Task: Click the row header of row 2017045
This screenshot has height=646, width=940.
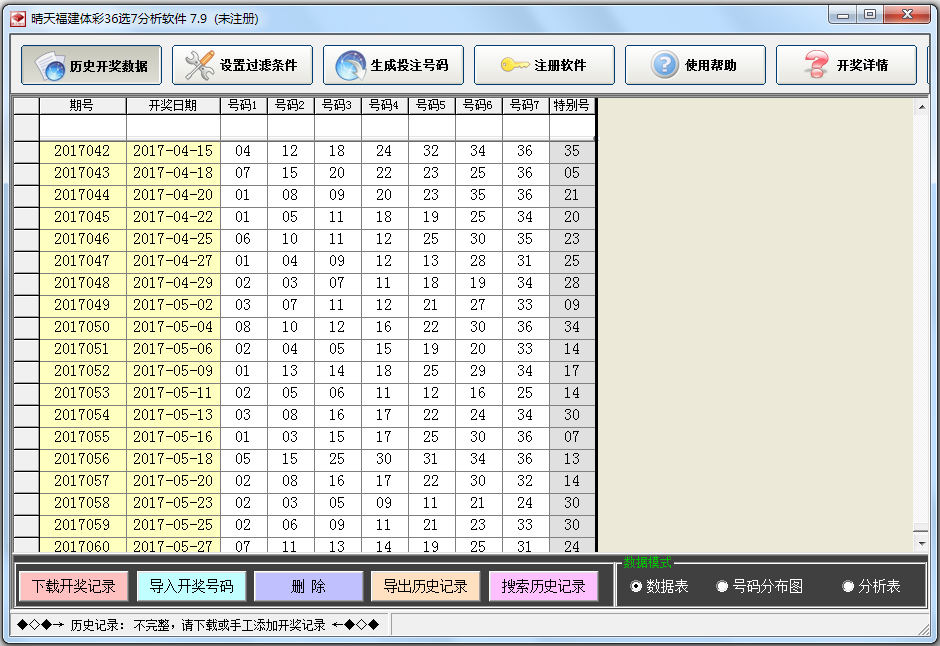Action: (26, 217)
